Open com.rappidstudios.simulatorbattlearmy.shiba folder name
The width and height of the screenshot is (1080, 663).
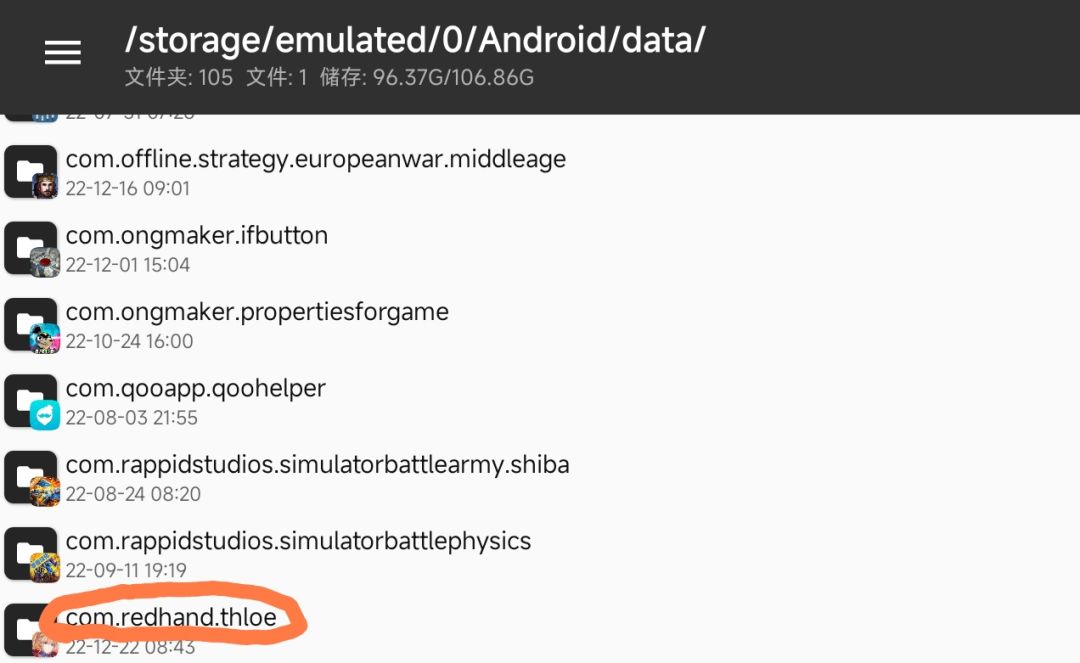(317, 465)
